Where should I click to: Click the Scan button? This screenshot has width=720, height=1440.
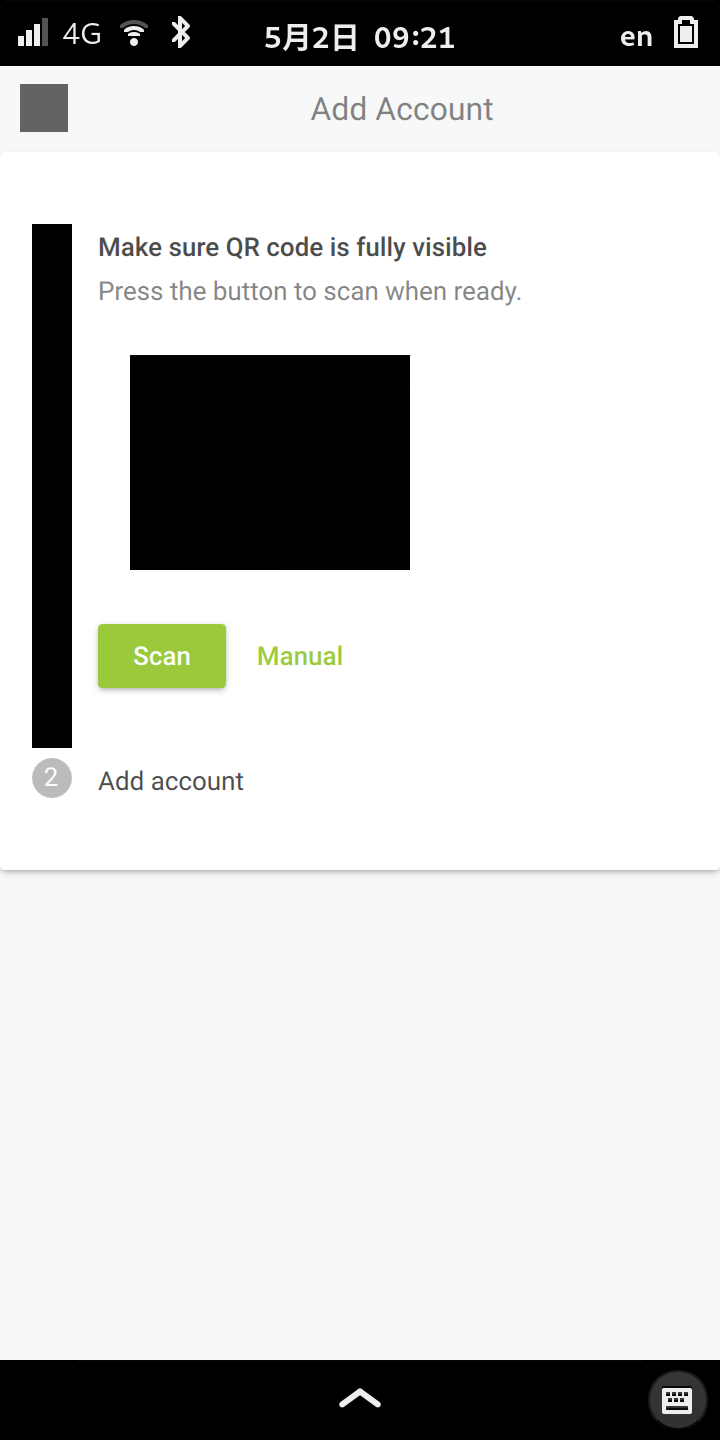(x=162, y=656)
